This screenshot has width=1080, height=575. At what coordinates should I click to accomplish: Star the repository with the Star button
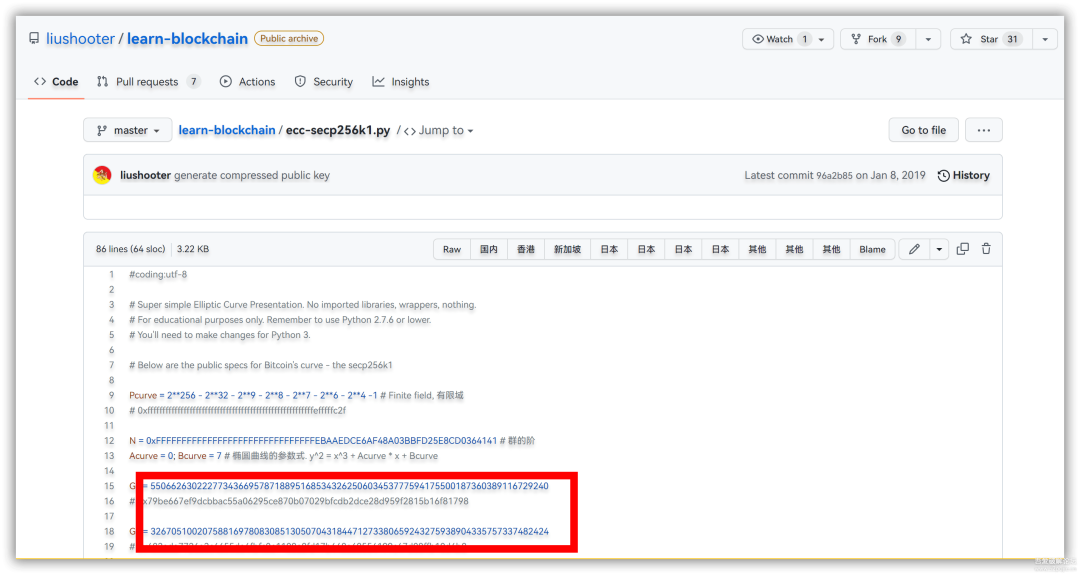coord(991,39)
